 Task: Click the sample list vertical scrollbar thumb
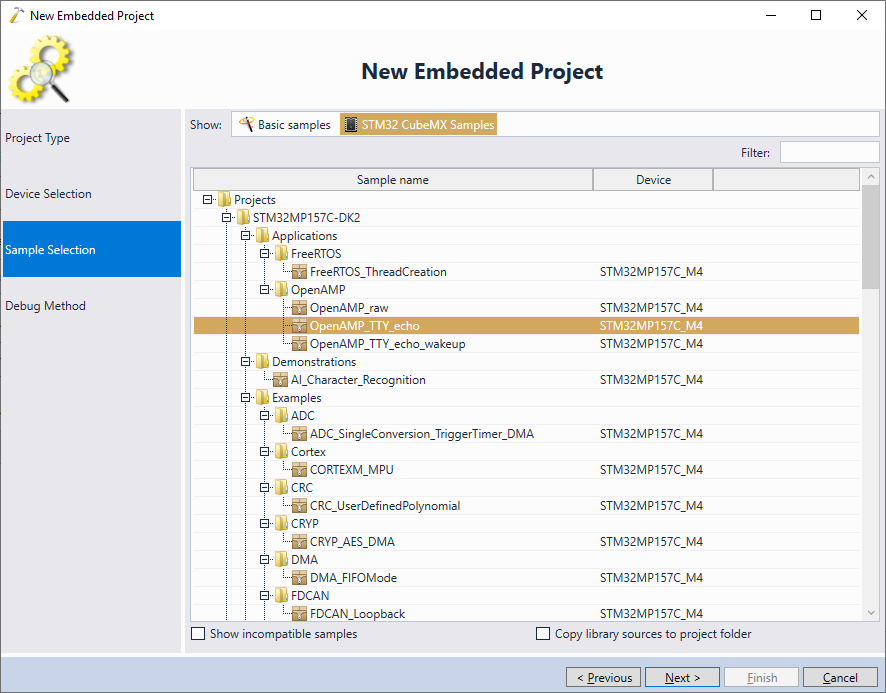[871, 237]
